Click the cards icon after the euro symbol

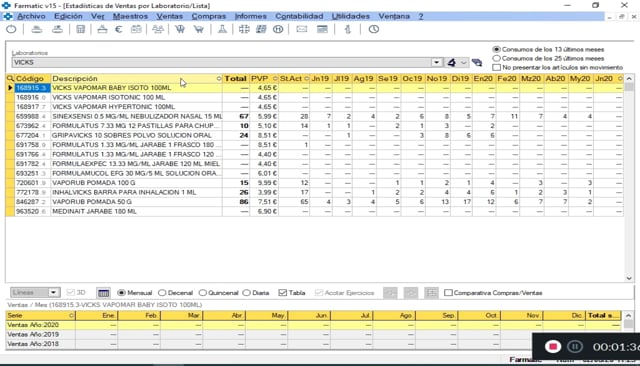coord(136,29)
